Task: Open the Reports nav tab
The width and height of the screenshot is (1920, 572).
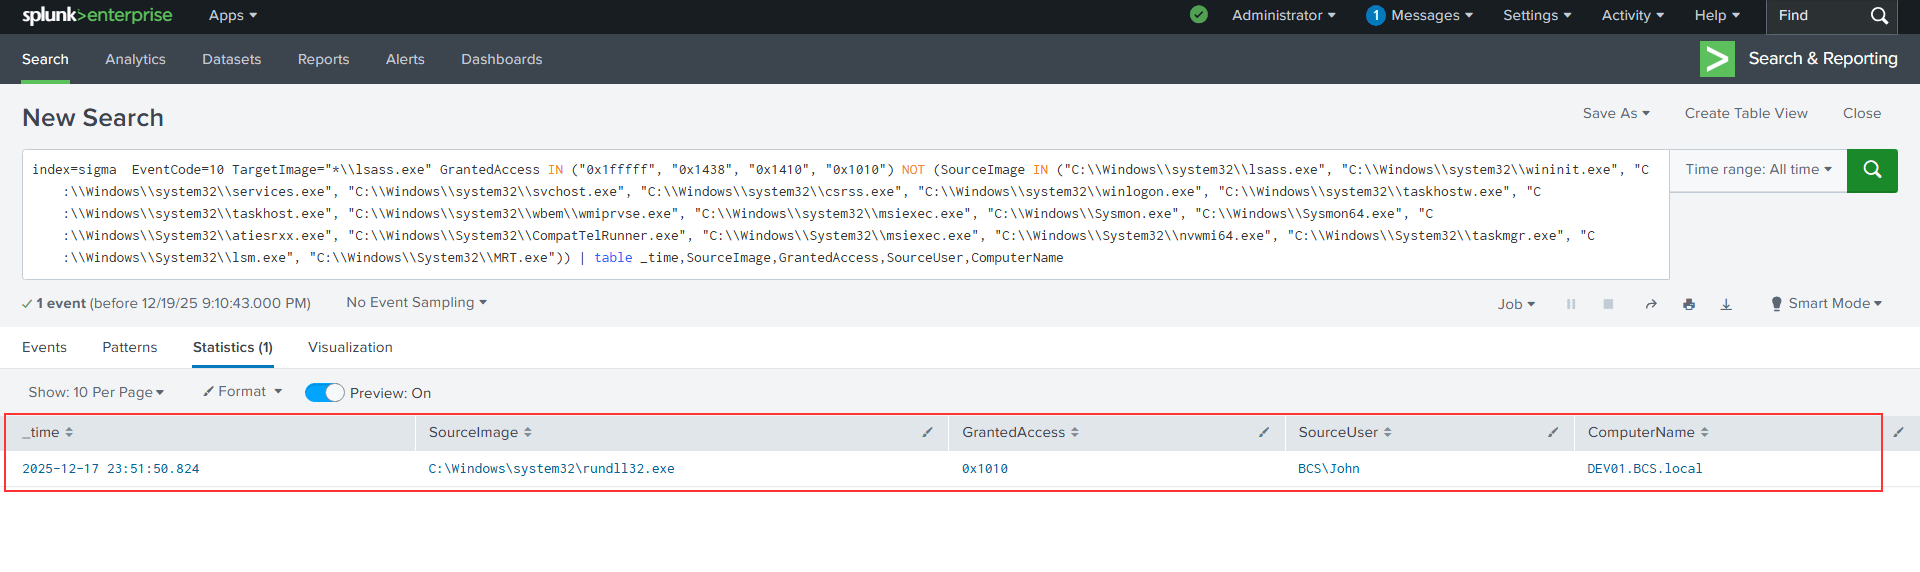Action: coord(323,59)
